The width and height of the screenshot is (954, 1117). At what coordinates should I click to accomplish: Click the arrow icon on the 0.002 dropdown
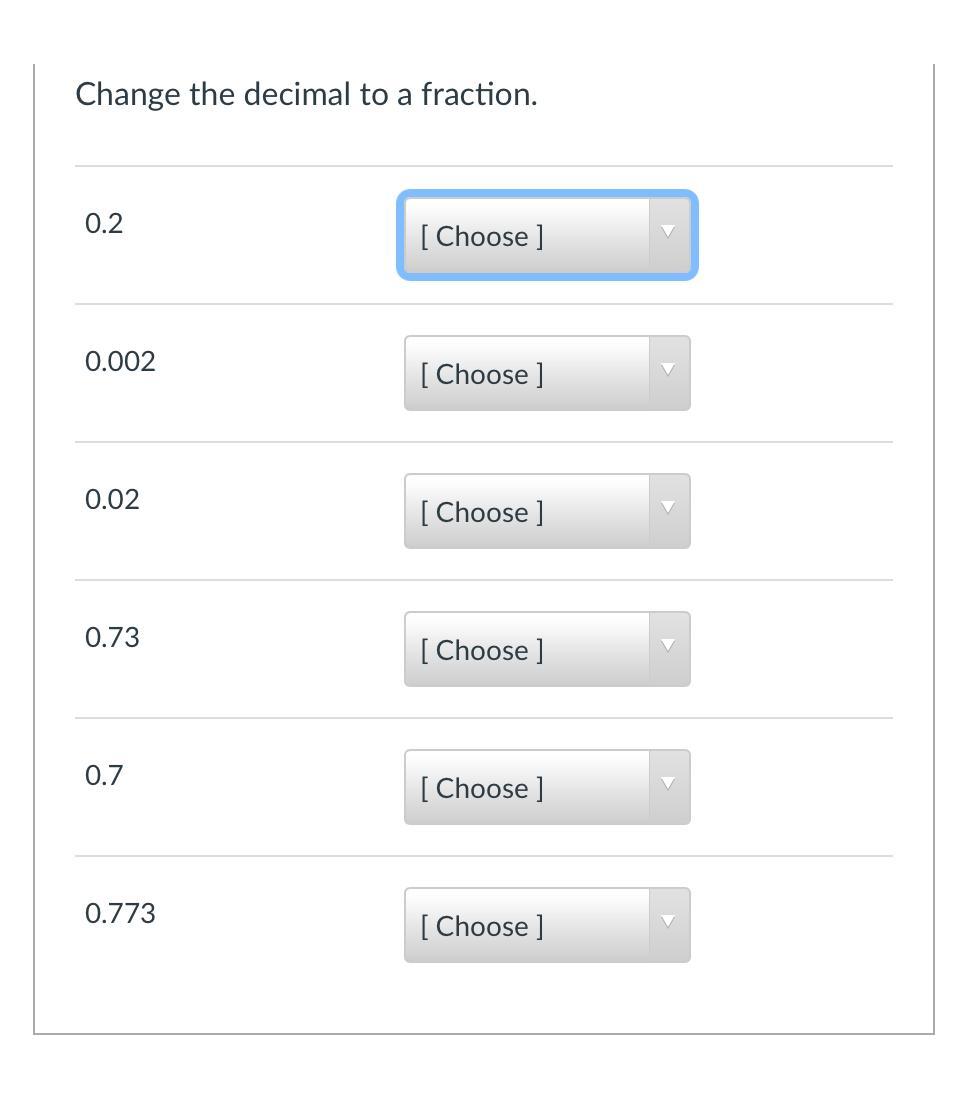pyautogui.click(x=669, y=370)
